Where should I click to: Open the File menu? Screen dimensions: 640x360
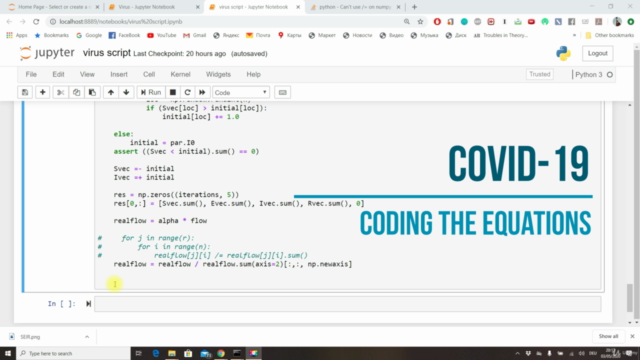31,74
